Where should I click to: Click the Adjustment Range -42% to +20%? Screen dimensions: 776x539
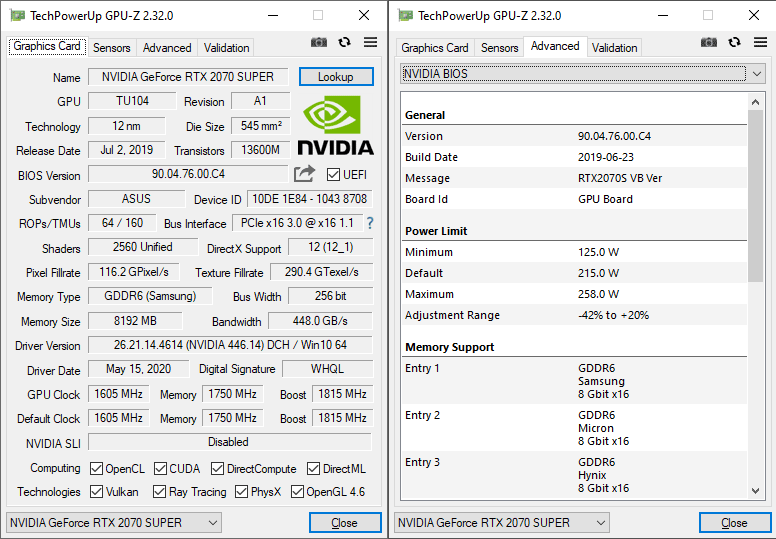coord(613,315)
